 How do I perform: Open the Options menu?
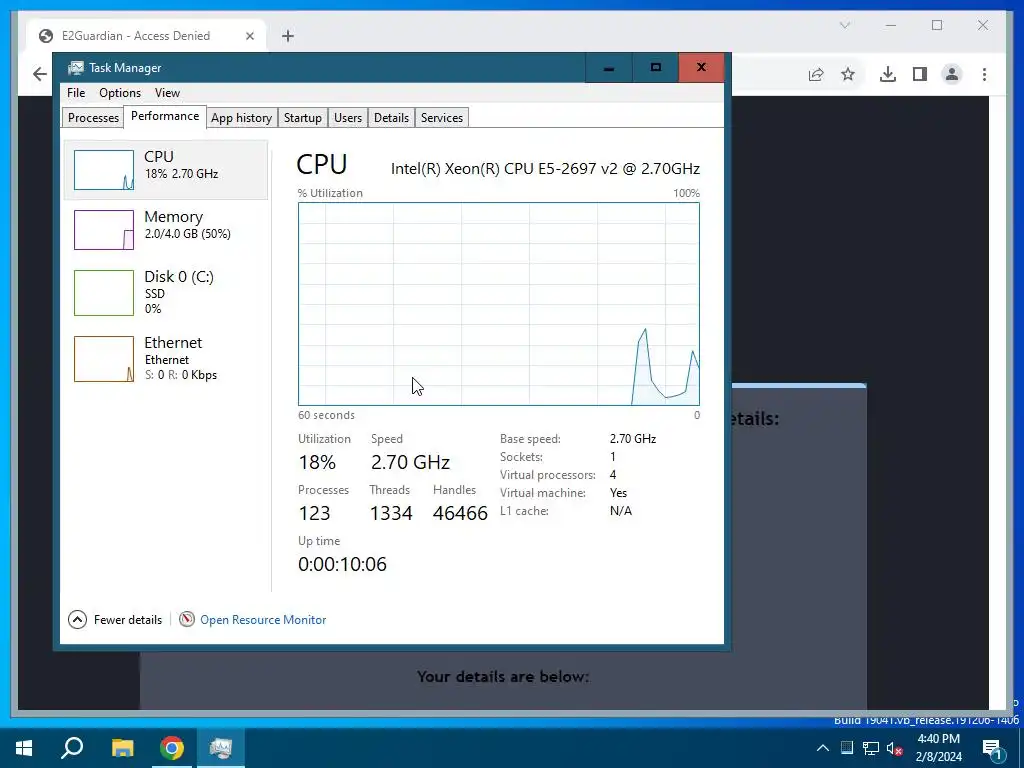(x=120, y=93)
